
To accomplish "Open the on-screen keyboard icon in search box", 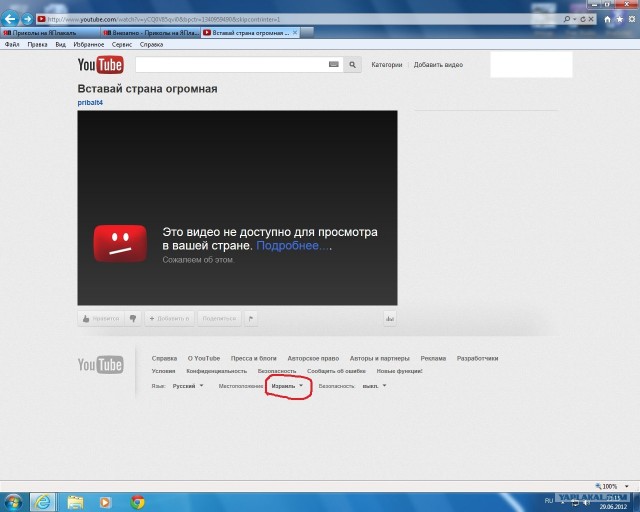I will pyautogui.click(x=333, y=64).
